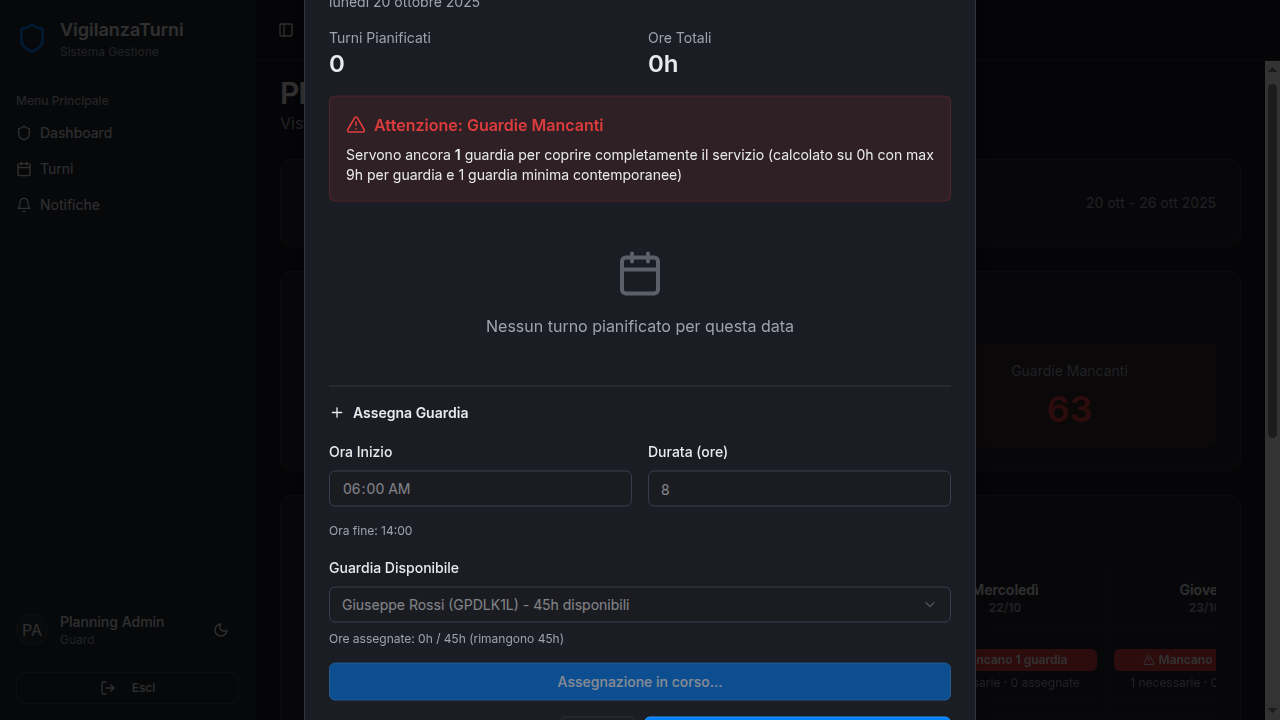The width and height of the screenshot is (1280, 720).
Task: Open Turni from the main menu
Action: coord(56,169)
